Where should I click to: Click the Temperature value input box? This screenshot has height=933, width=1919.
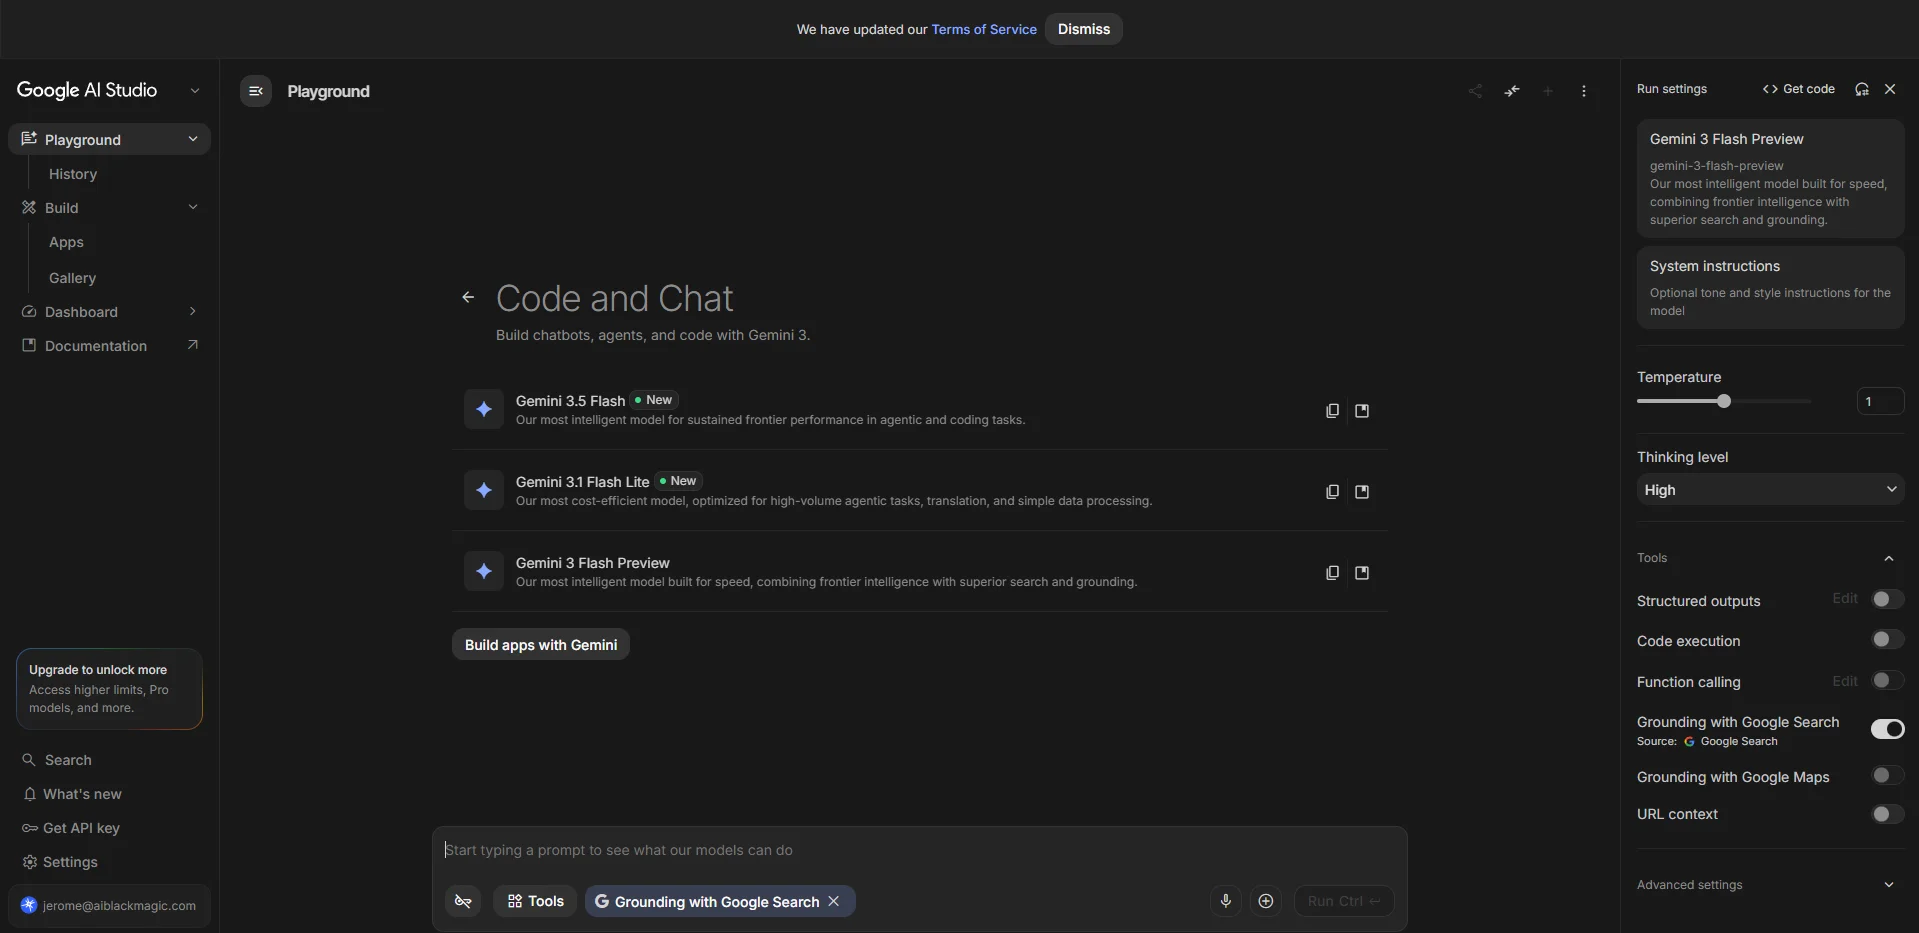[1880, 401]
